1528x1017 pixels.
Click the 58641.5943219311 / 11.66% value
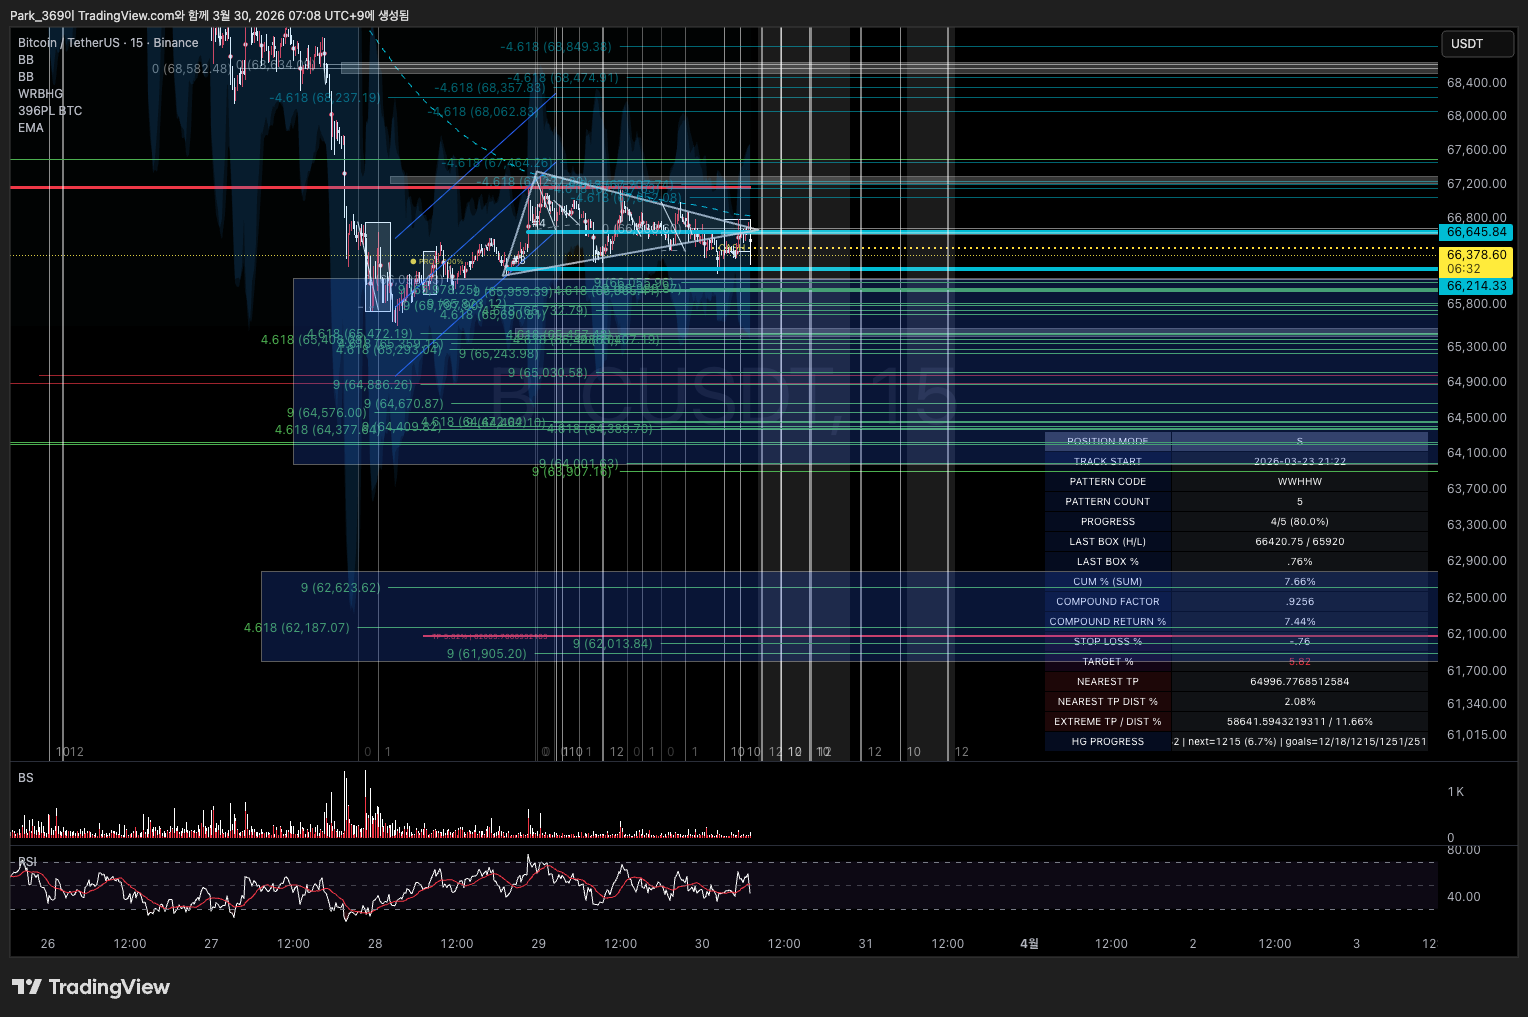pyautogui.click(x=1300, y=722)
